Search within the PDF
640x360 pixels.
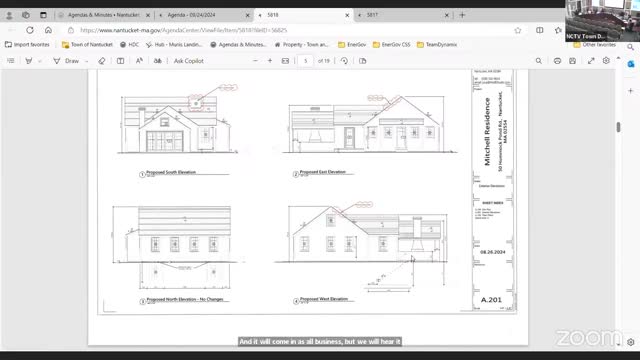tap(539, 61)
